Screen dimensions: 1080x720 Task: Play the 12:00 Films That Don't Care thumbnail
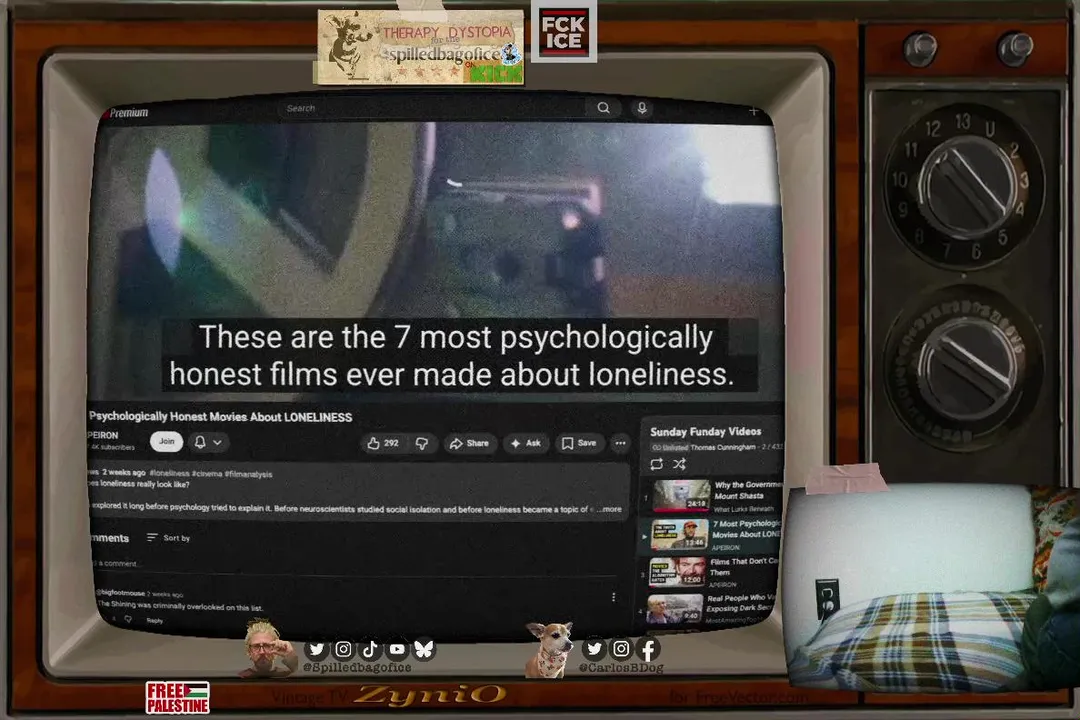pyautogui.click(x=676, y=572)
